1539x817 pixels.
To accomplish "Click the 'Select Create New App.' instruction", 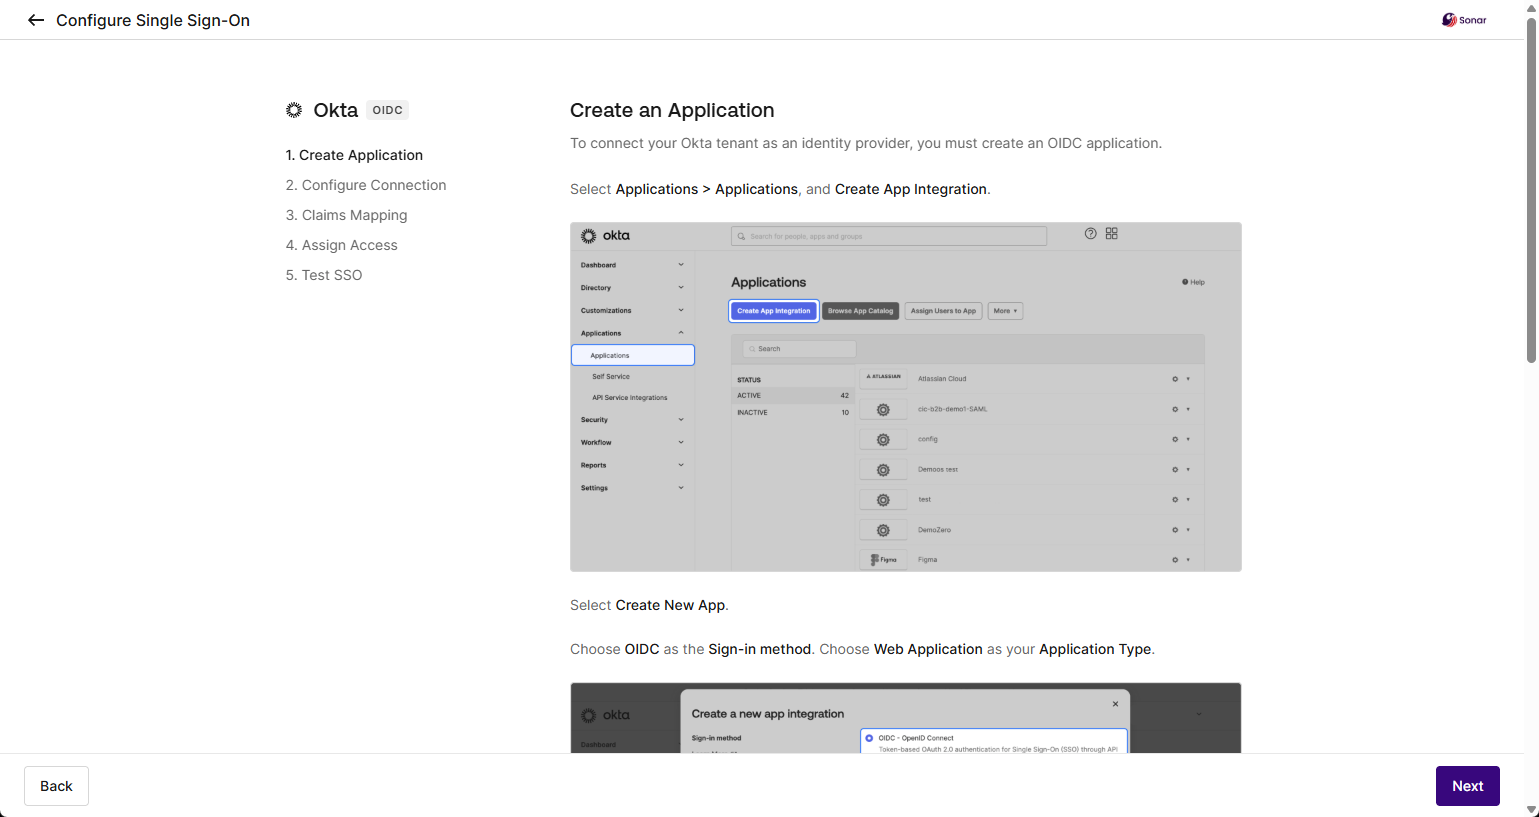I will point(649,605).
